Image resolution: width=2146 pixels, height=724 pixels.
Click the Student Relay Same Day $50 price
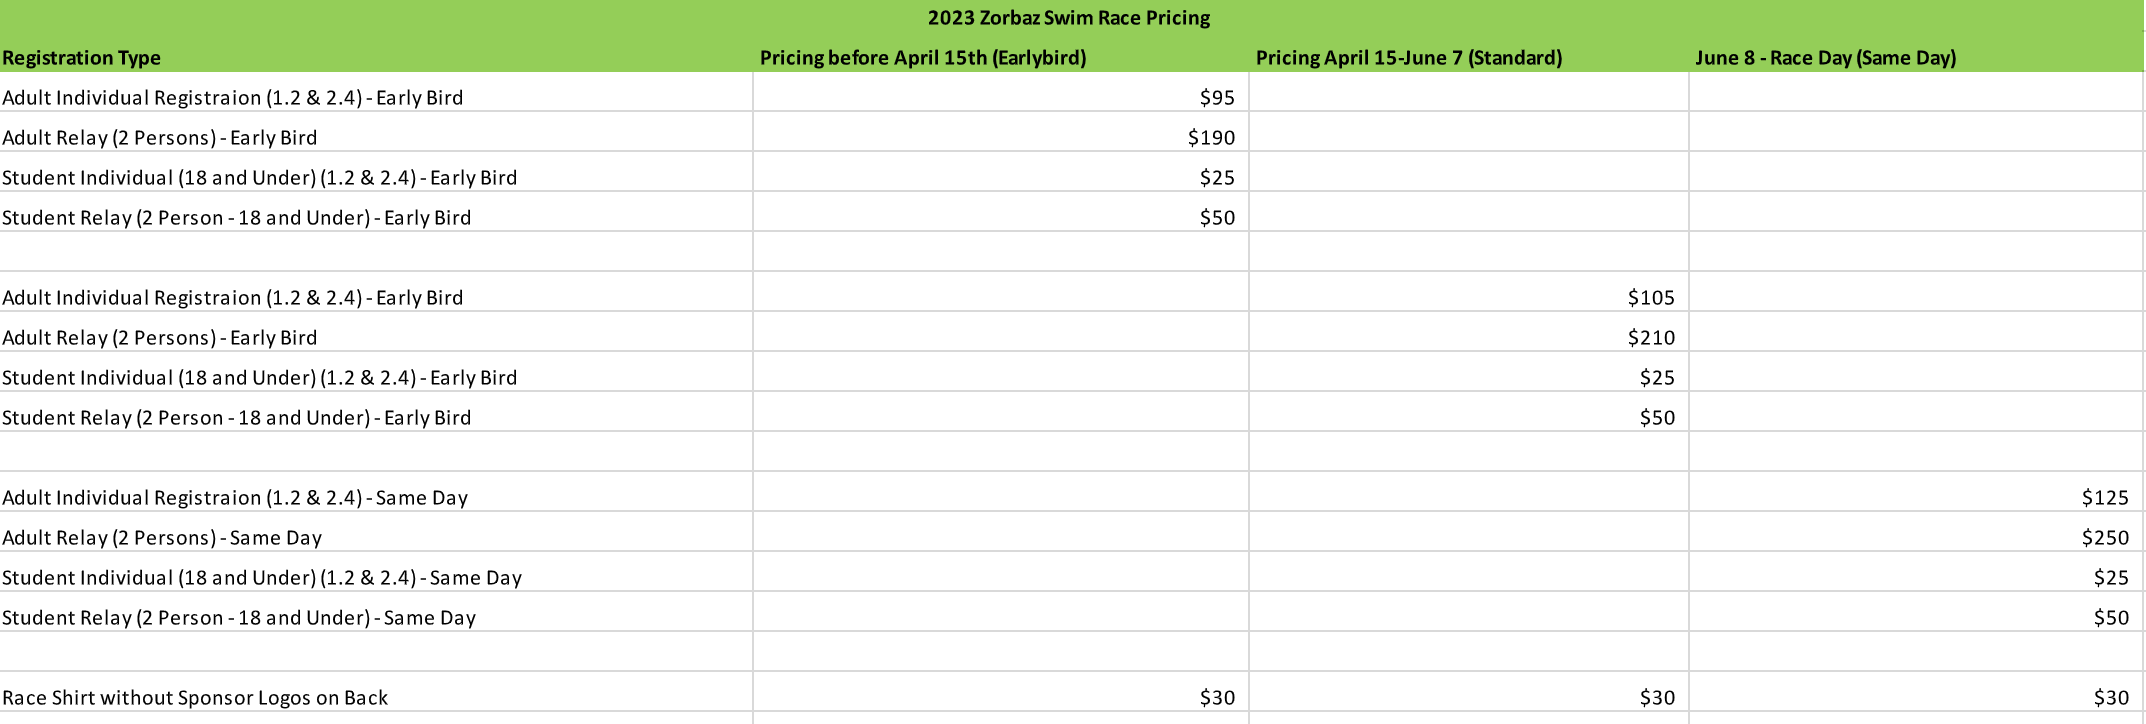[2111, 618]
